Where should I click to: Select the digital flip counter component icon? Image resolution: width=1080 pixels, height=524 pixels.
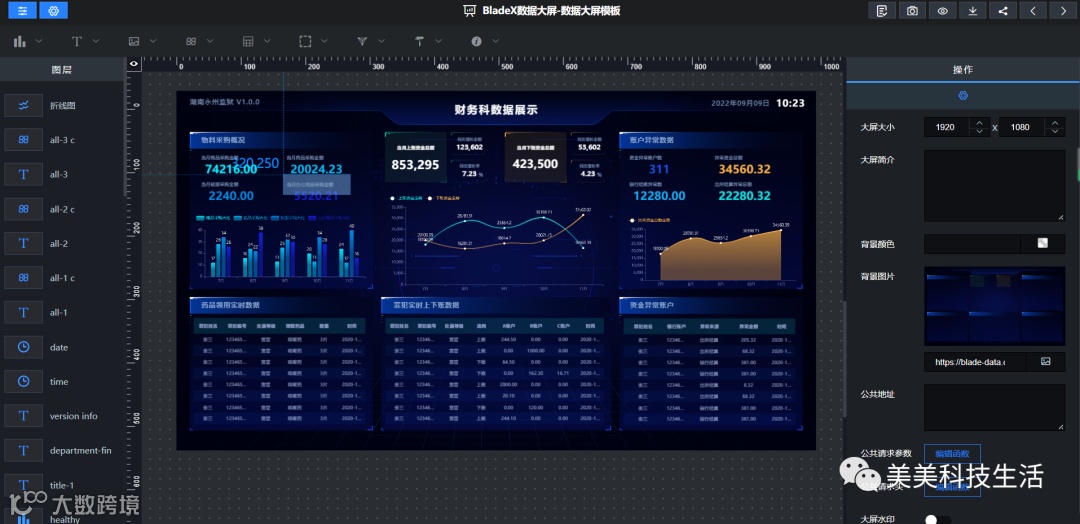pyautogui.click(x=191, y=41)
